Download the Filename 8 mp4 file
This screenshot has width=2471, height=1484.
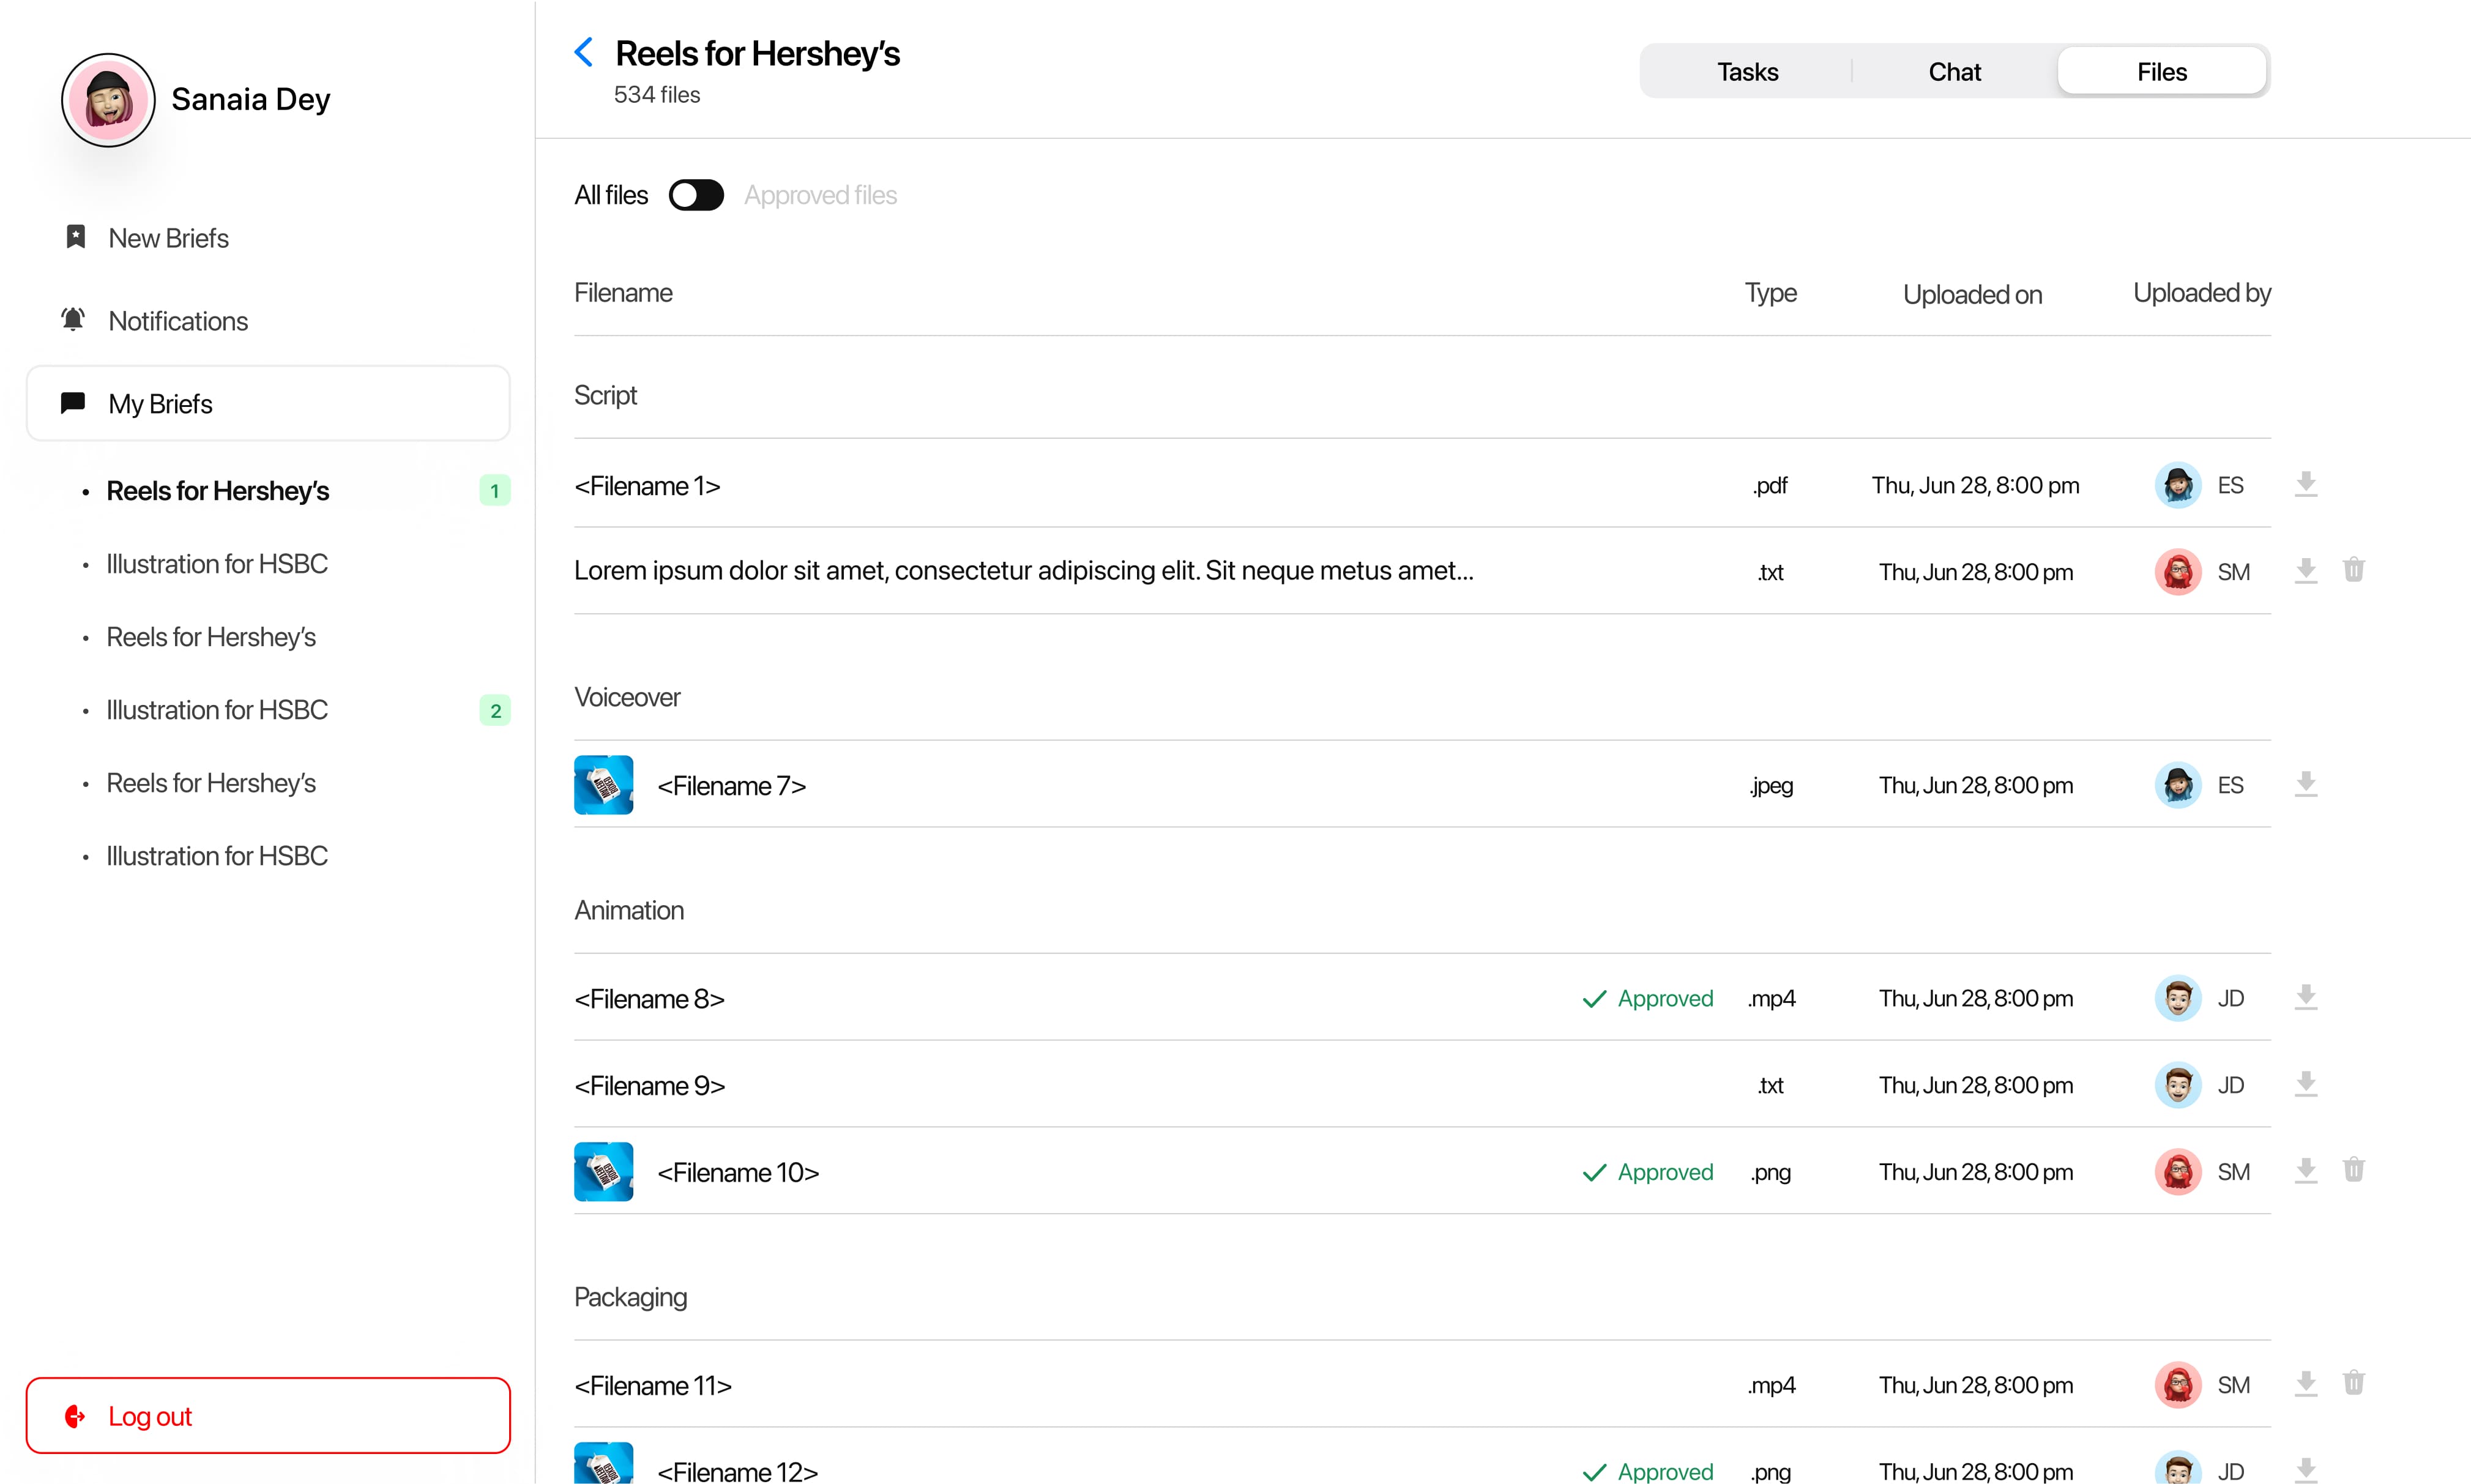[x=2305, y=997]
